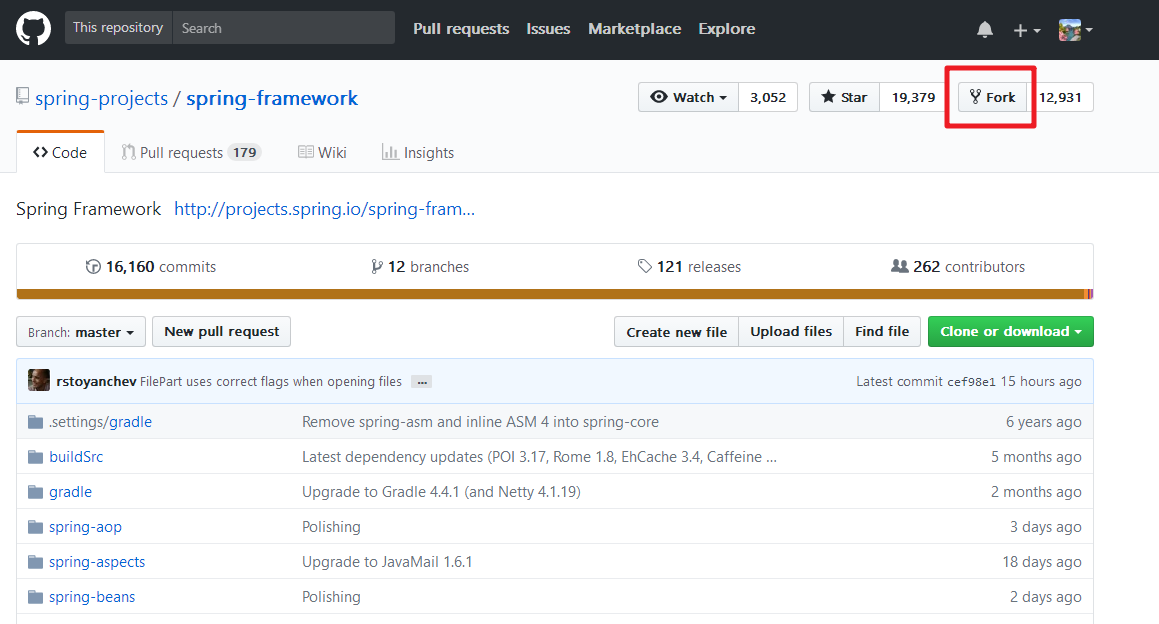
Task: Open the 'Upgrade to Gradle 4.4.1' commit message
Action: click(441, 492)
